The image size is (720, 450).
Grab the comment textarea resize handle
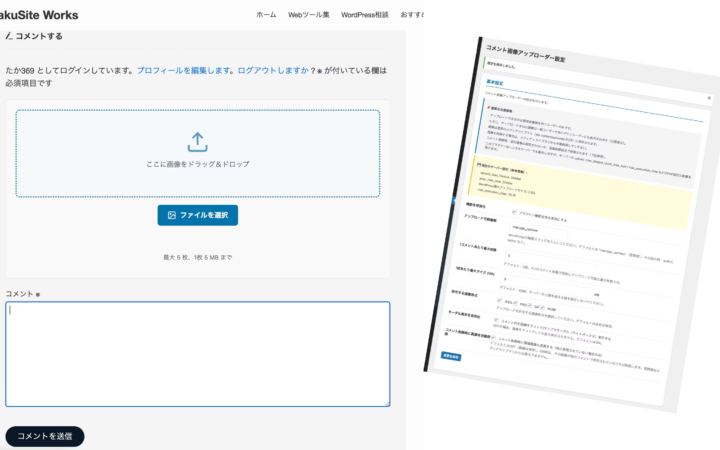pyautogui.click(x=387, y=403)
